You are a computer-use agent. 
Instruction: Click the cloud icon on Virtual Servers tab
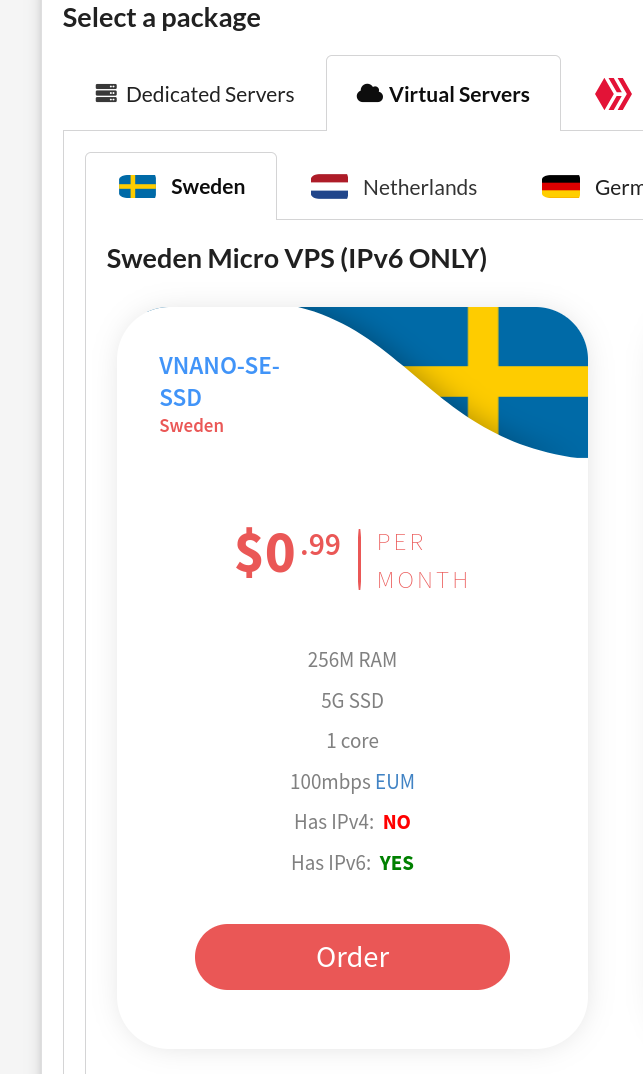tap(369, 94)
